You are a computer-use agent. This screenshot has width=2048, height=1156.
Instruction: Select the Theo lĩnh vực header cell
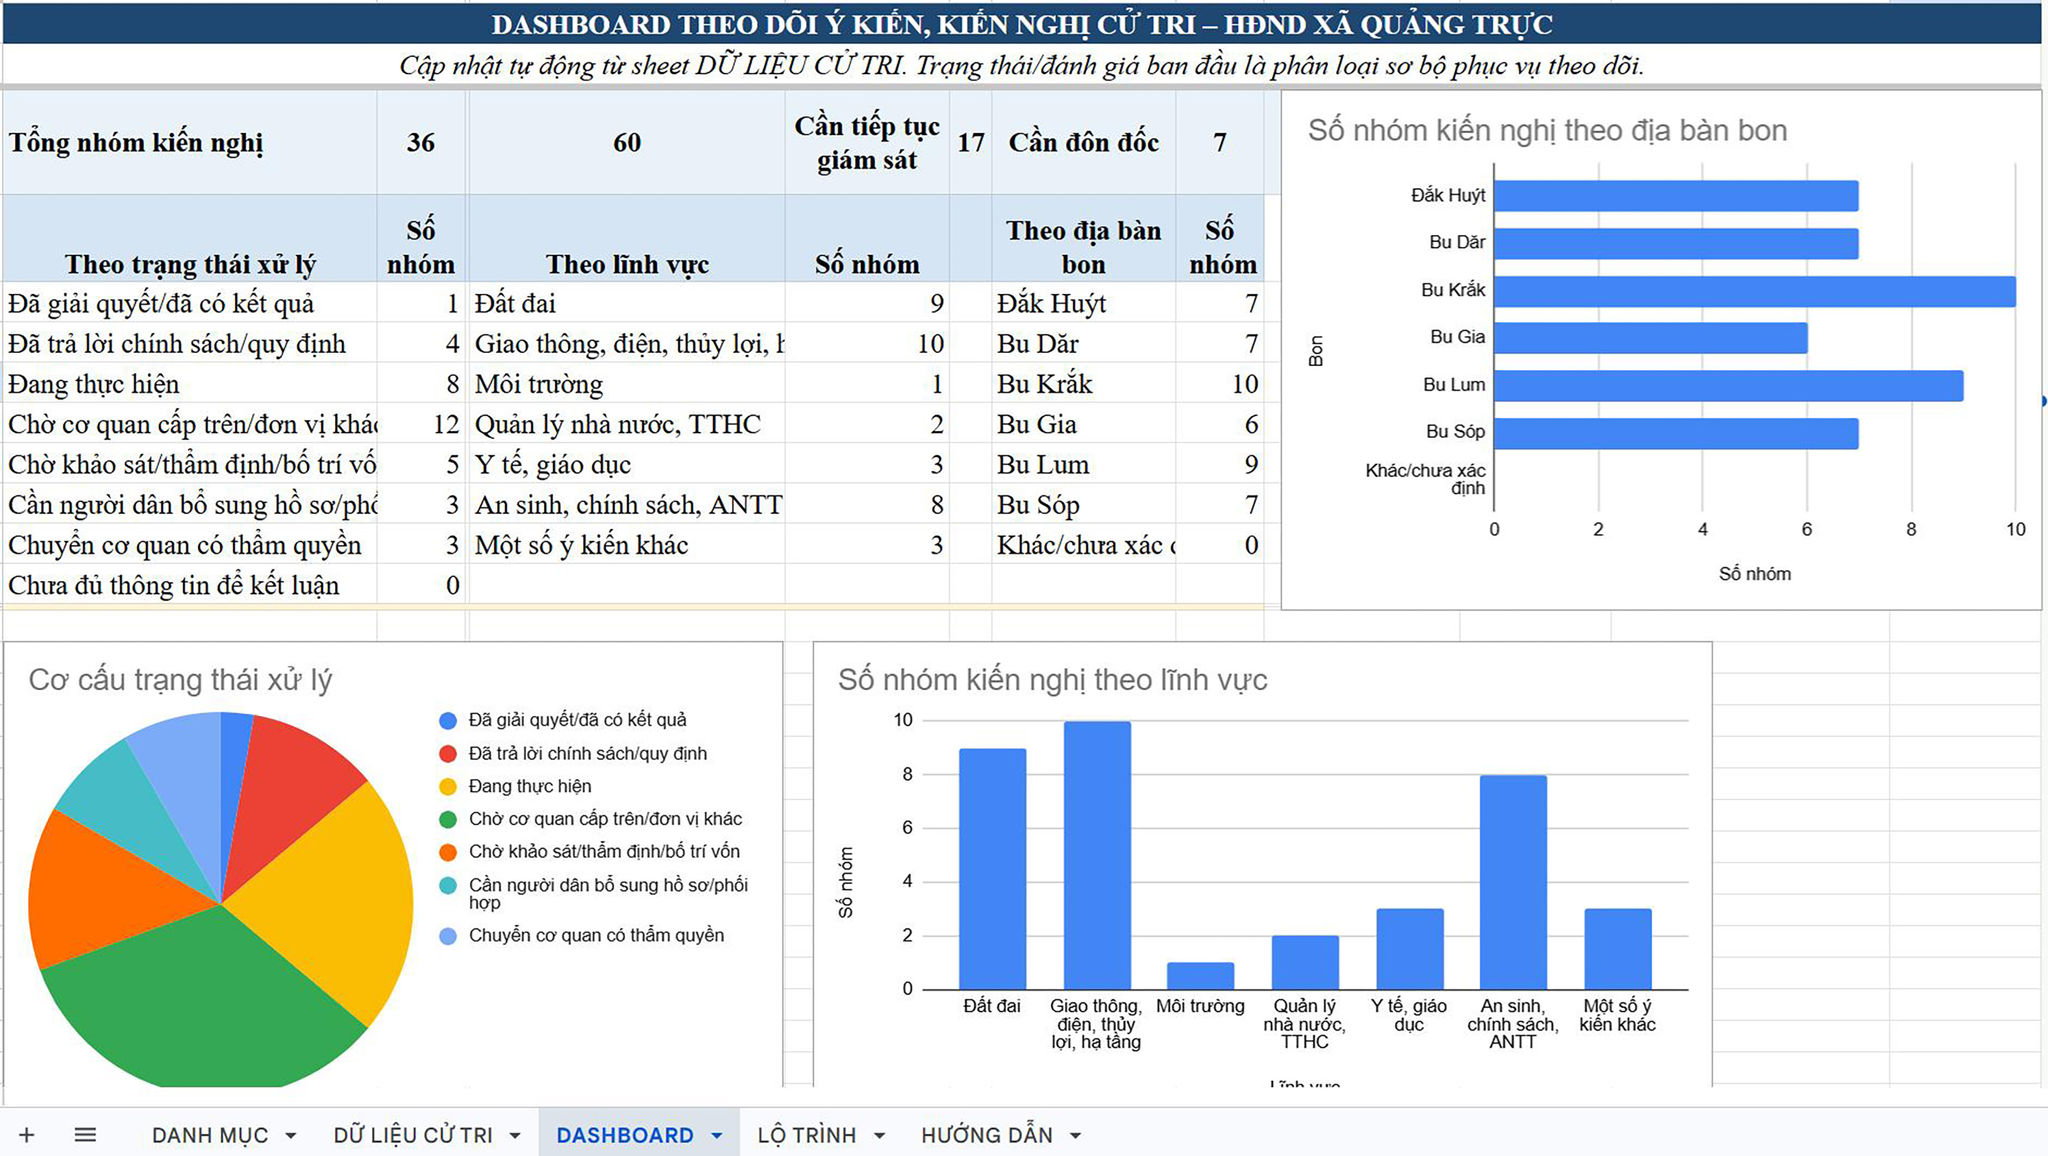627,239
